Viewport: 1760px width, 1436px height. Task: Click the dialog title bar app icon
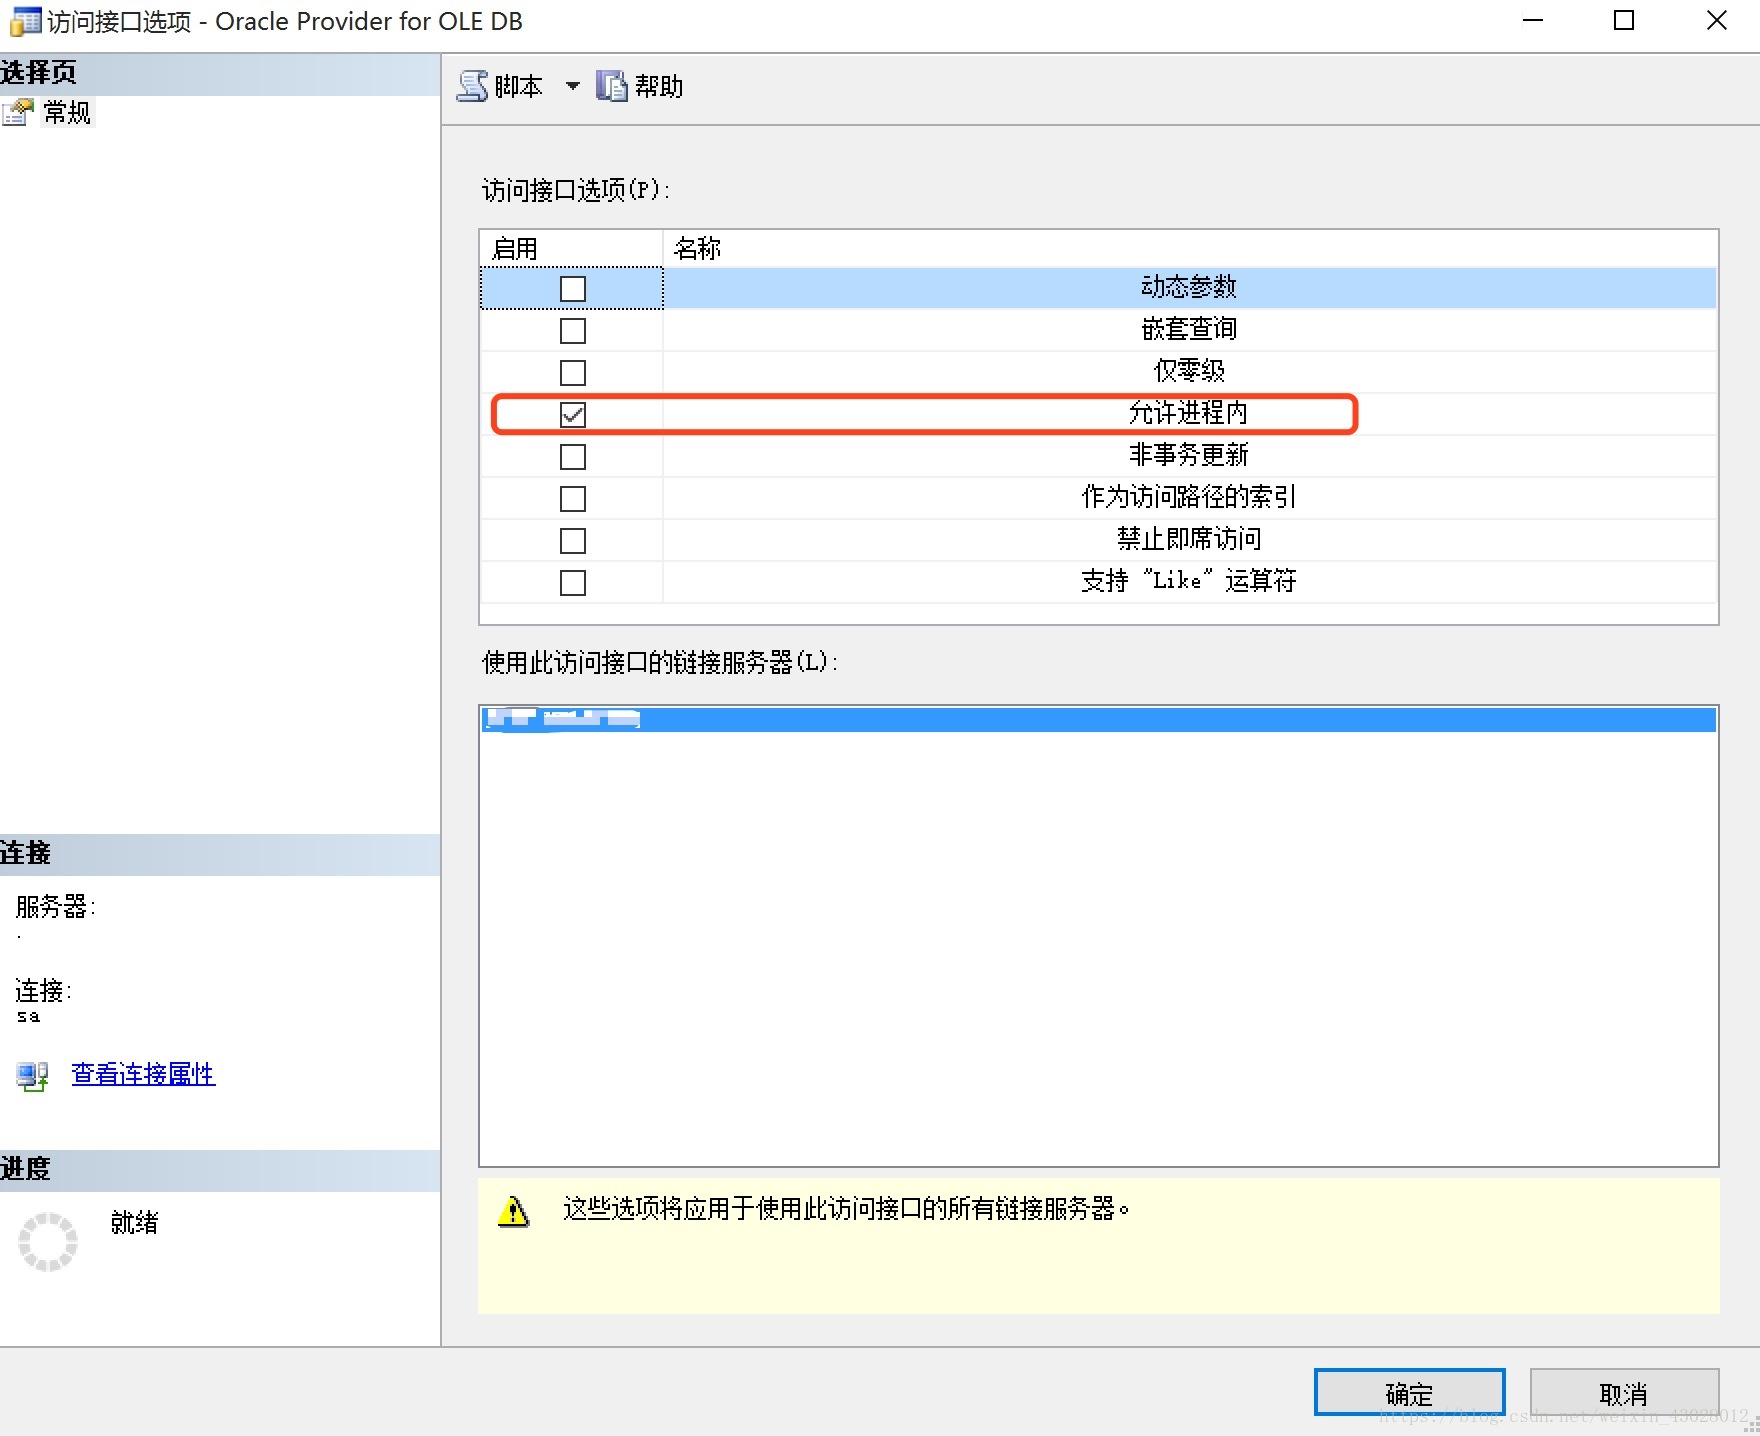[25, 21]
